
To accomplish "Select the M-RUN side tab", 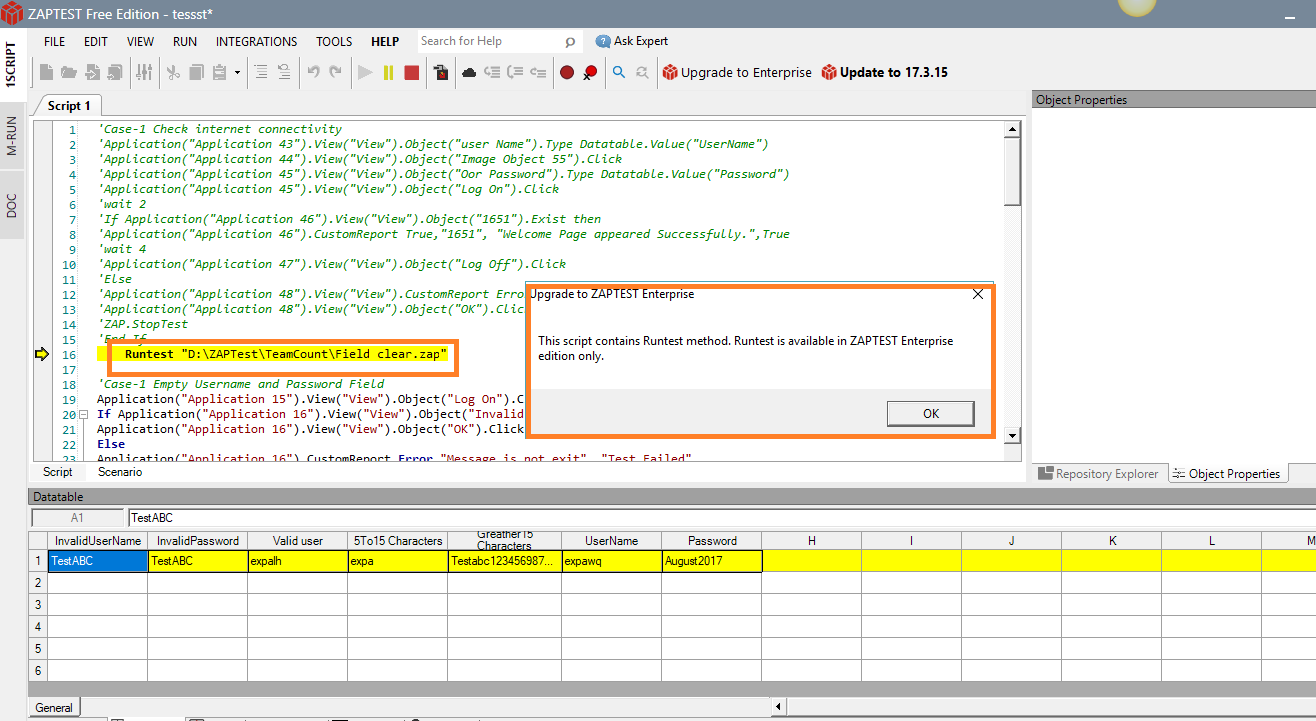I will pos(12,135).
